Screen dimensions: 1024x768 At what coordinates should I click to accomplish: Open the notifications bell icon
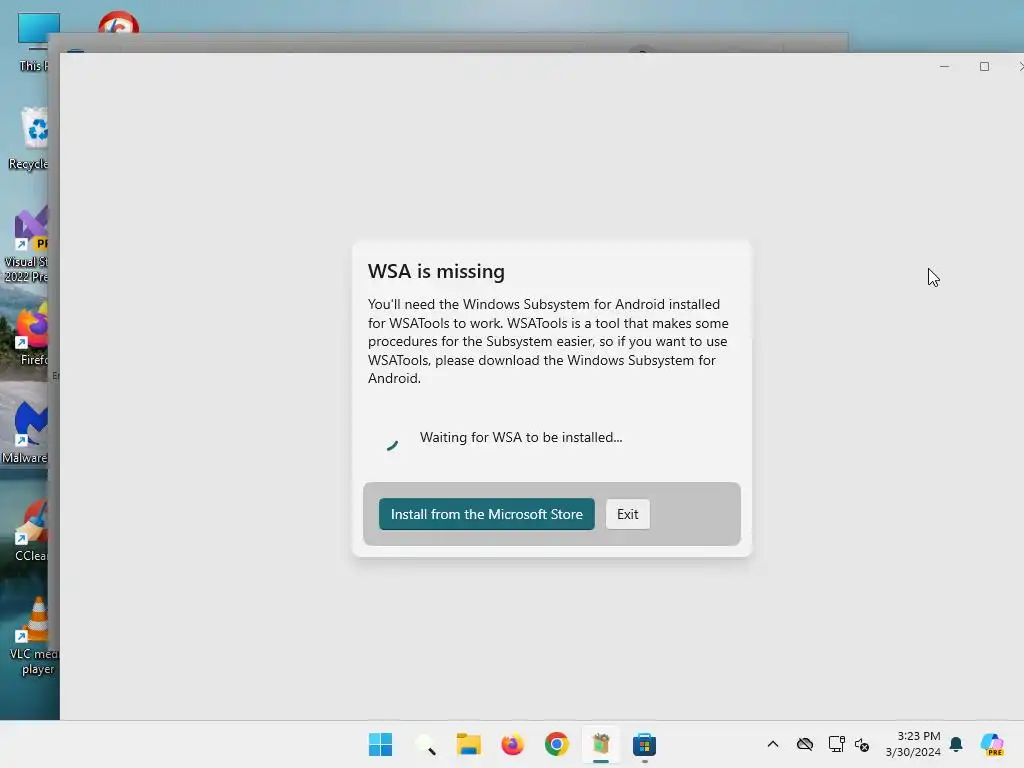point(956,744)
